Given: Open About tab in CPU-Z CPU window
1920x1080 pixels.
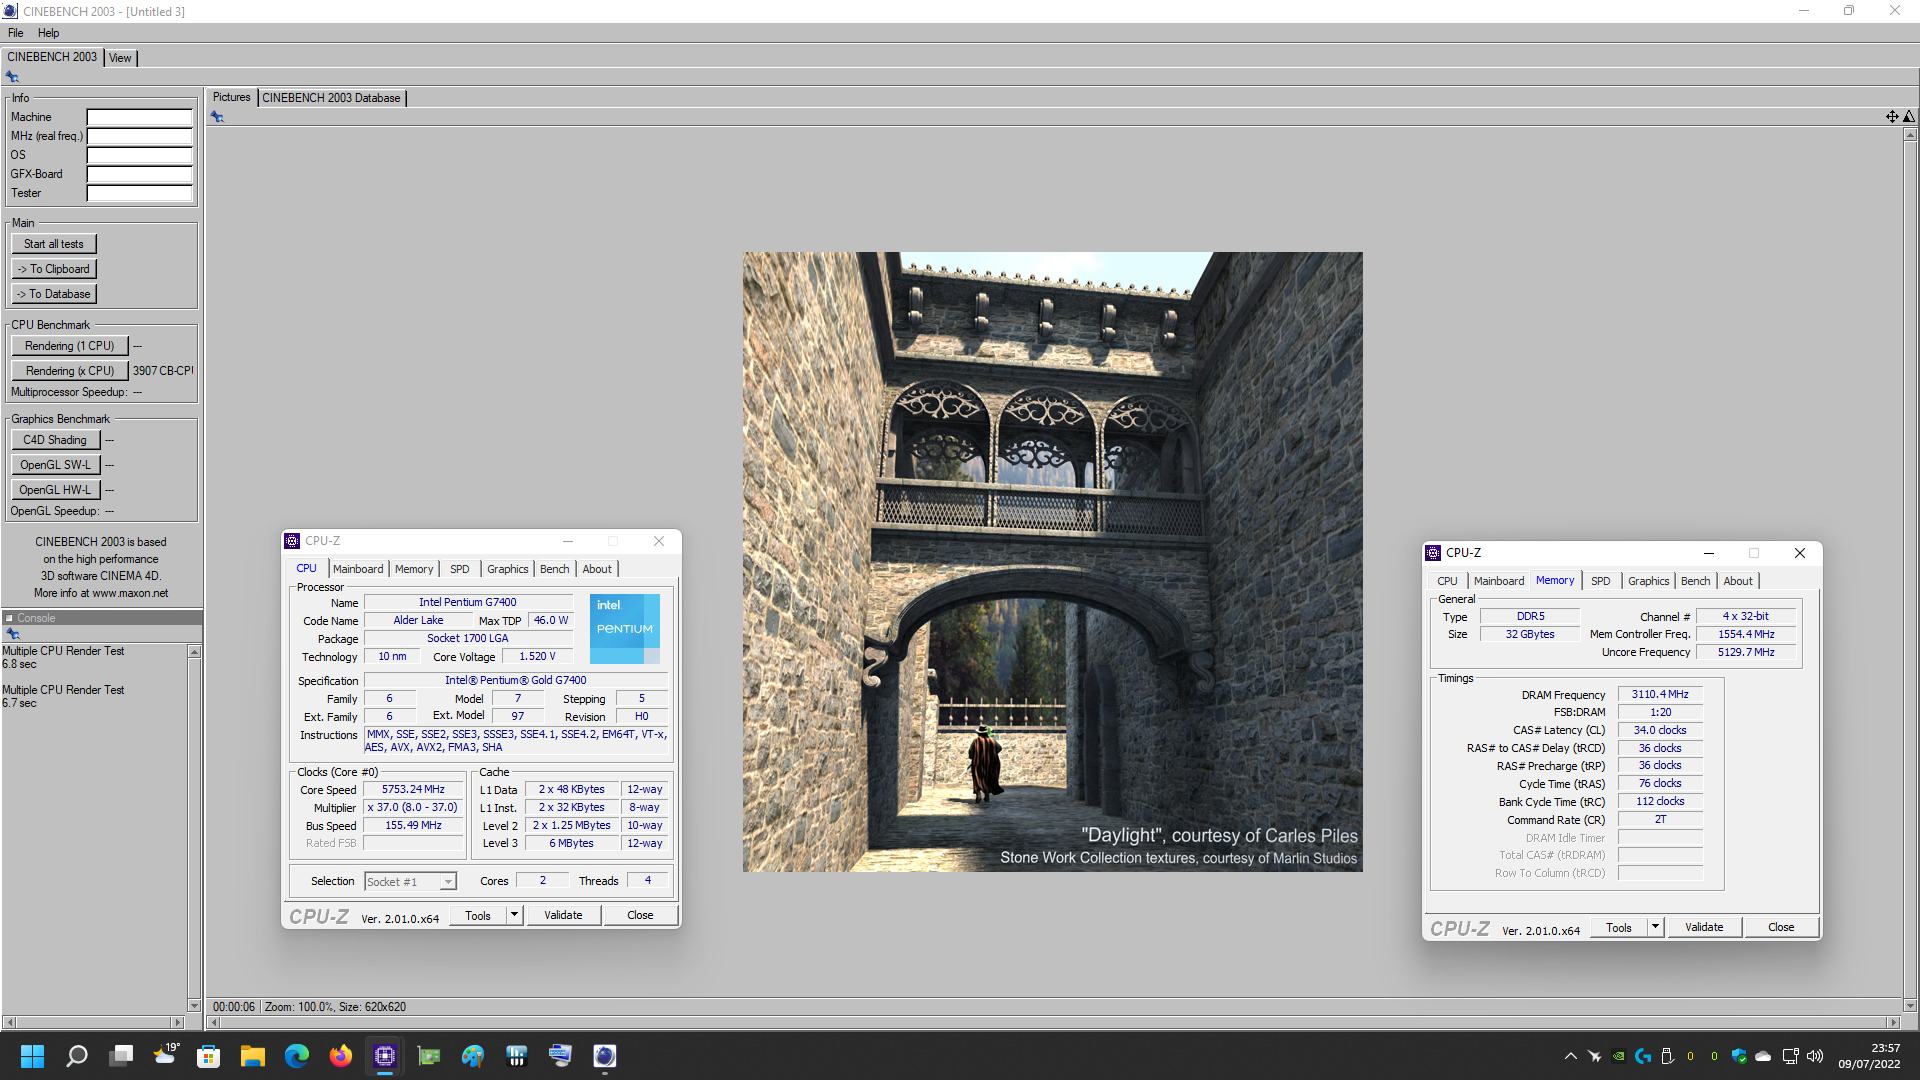Looking at the screenshot, I should coord(597,569).
